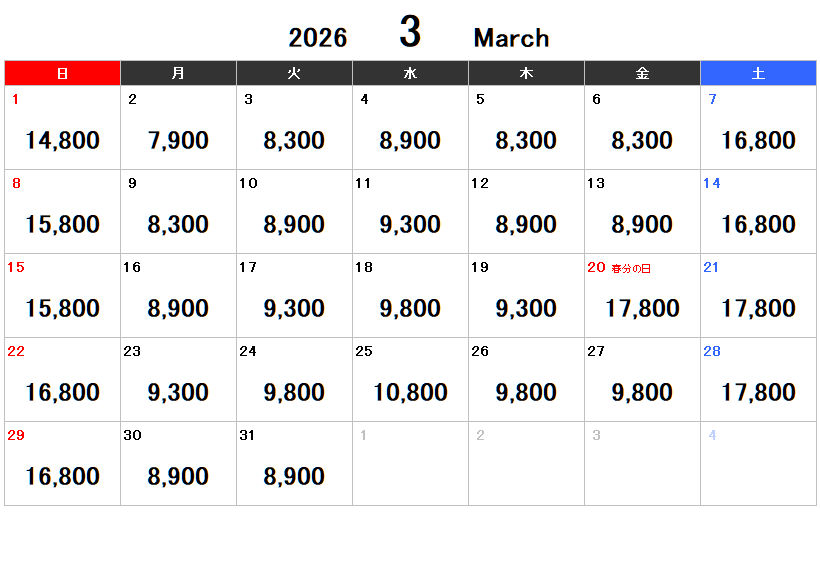Click the greyed-out April 4 cell
820x580 pixels.
tap(758, 464)
